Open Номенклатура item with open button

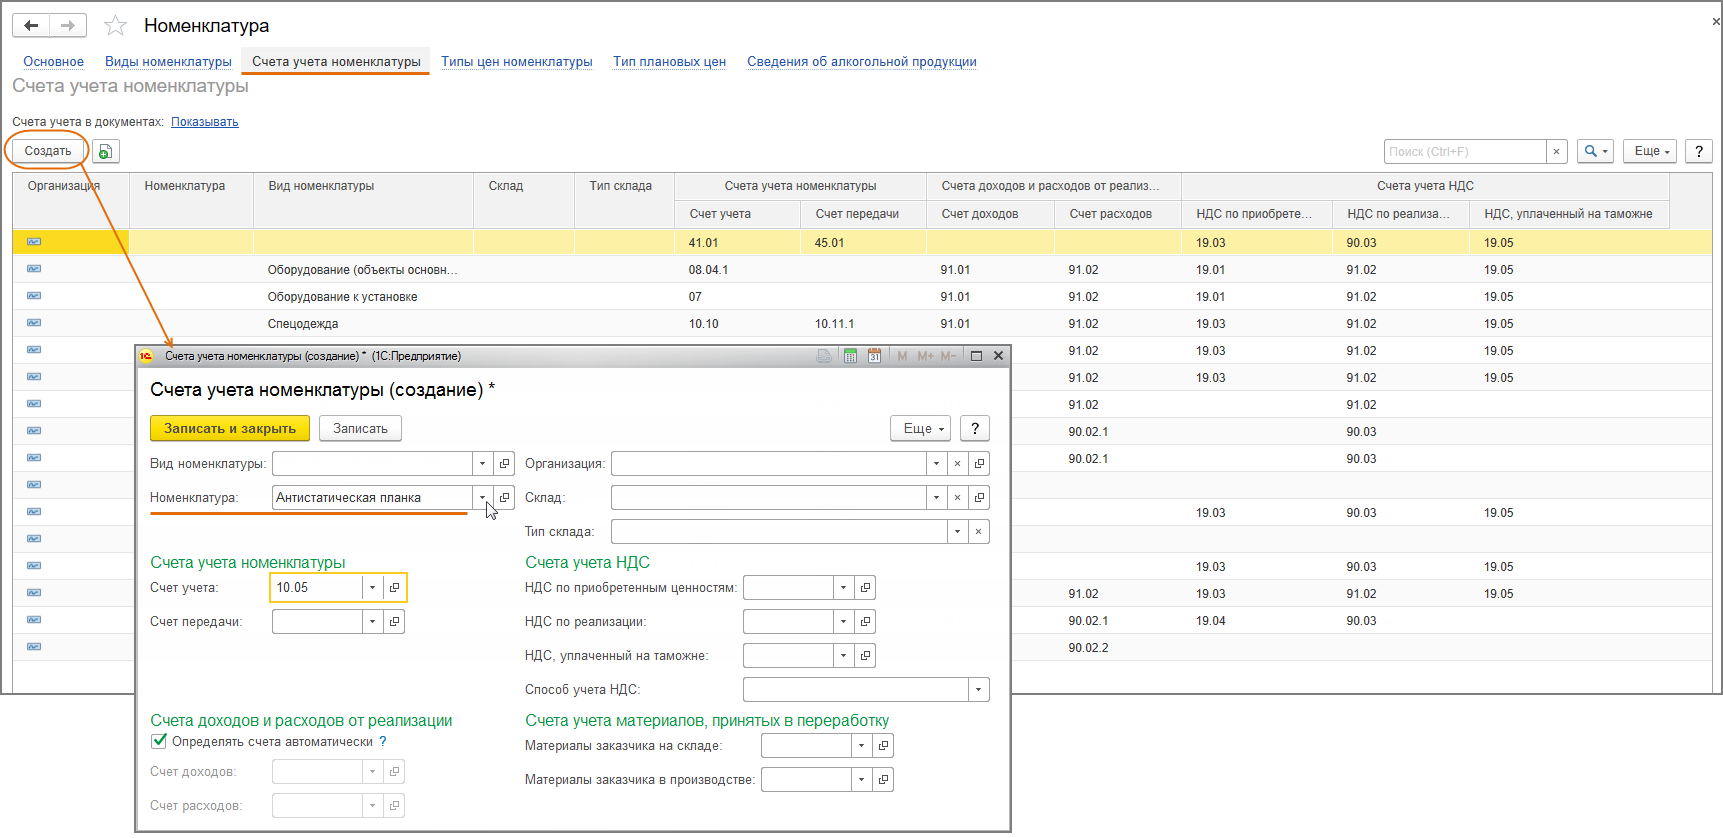pyautogui.click(x=504, y=498)
